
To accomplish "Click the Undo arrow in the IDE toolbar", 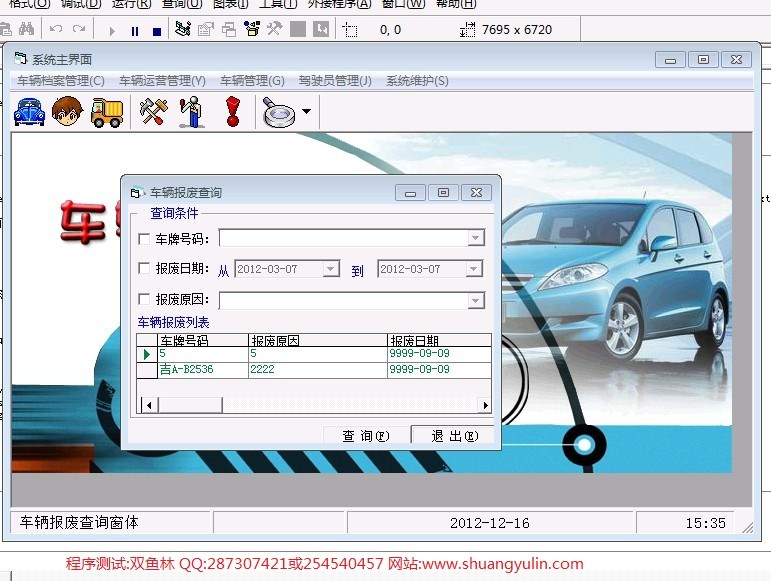I will point(56,29).
